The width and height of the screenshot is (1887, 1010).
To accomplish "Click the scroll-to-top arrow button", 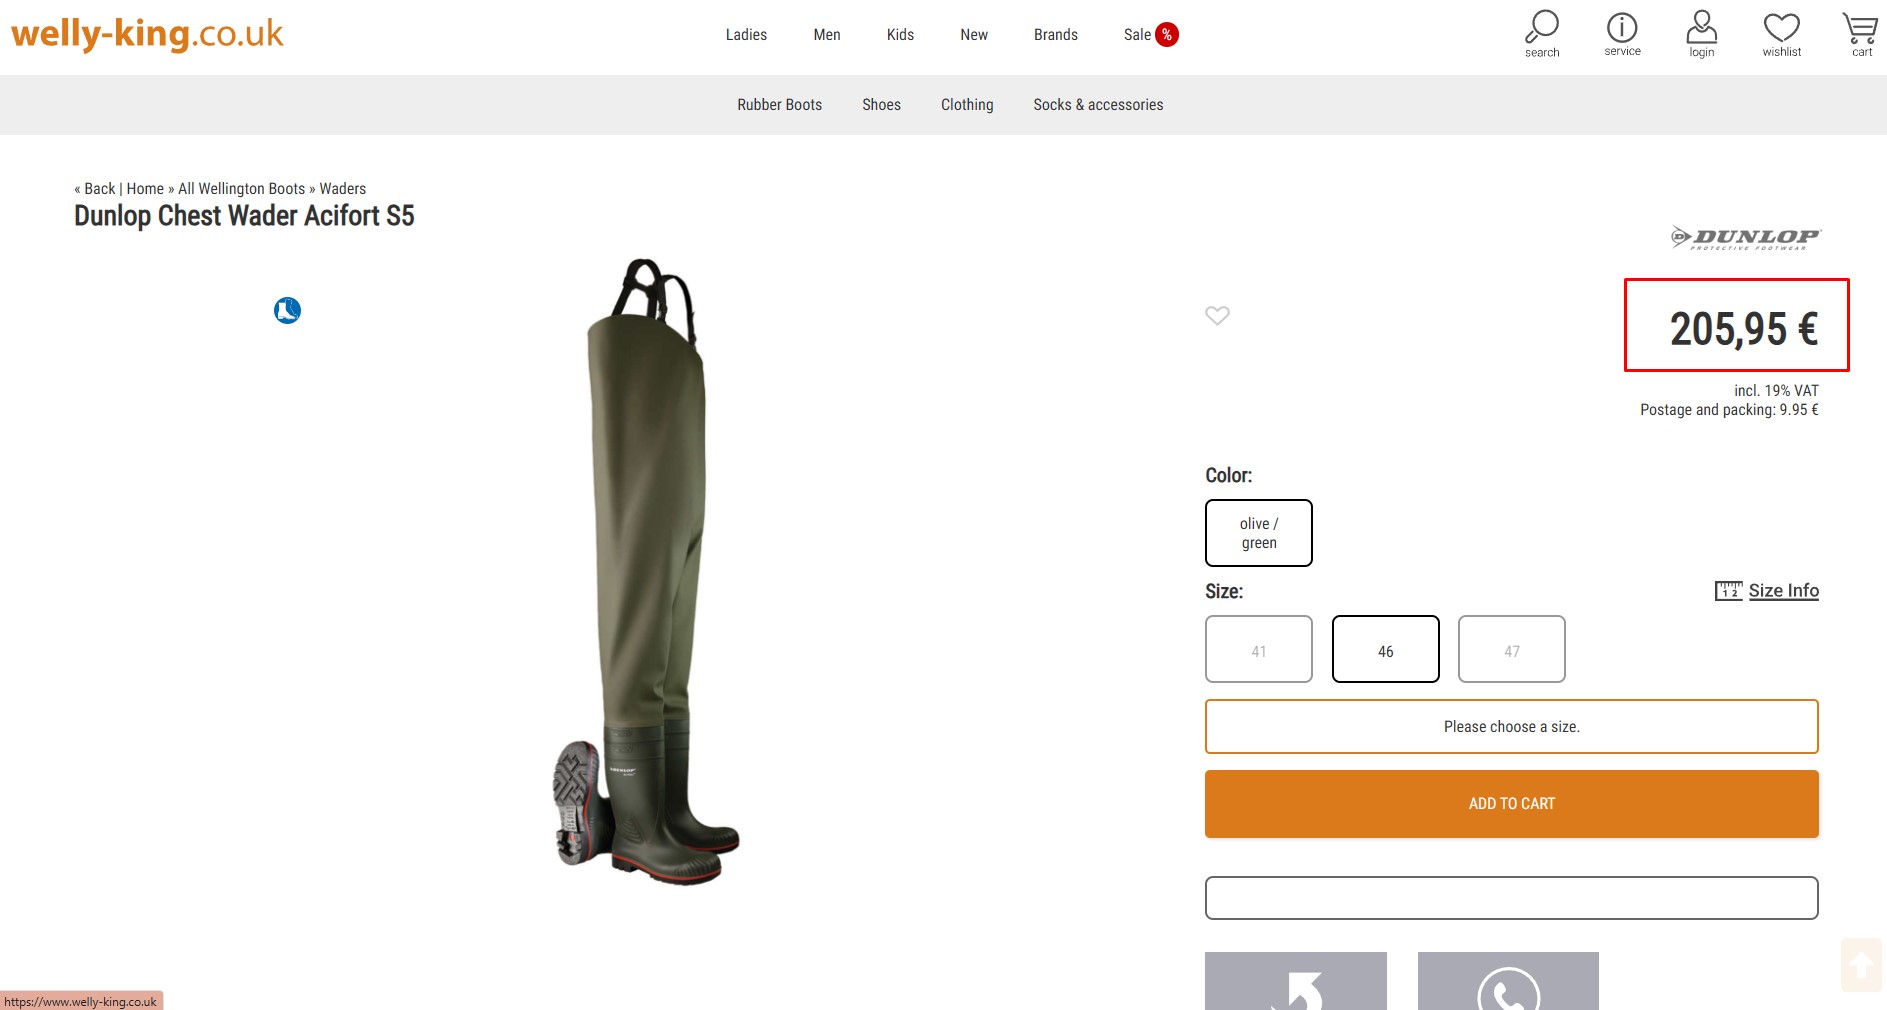I will [x=1861, y=965].
